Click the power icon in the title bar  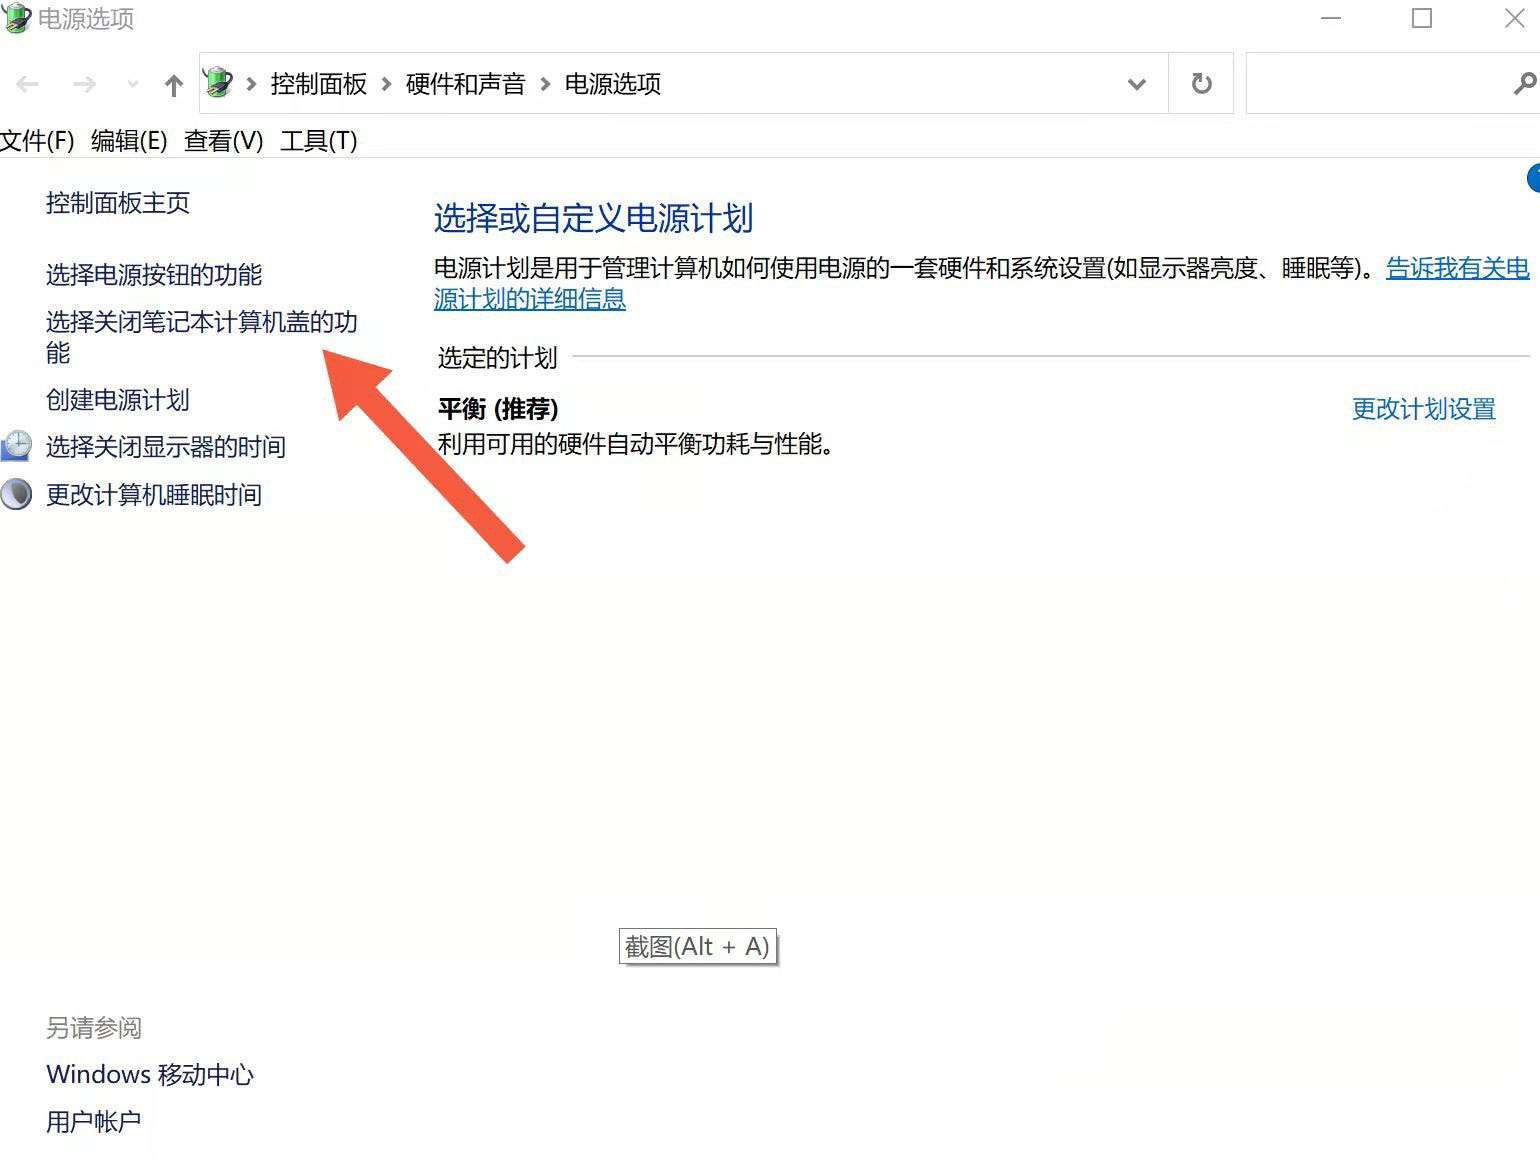[x=16, y=18]
